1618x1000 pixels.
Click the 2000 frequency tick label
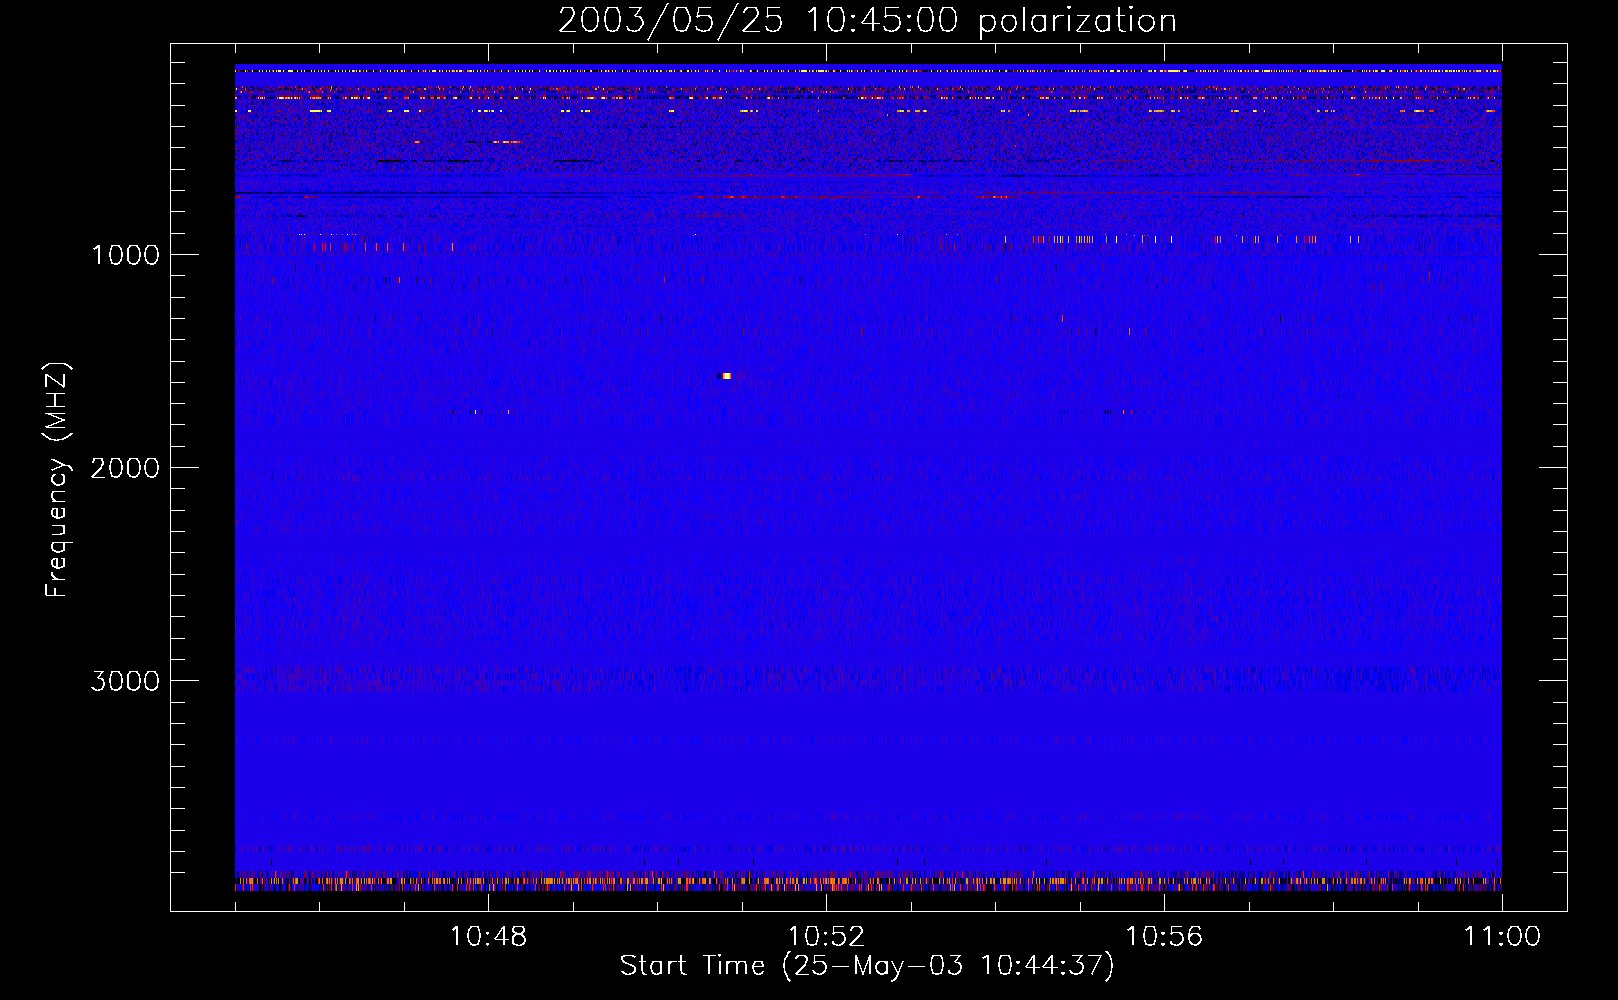click(x=125, y=468)
